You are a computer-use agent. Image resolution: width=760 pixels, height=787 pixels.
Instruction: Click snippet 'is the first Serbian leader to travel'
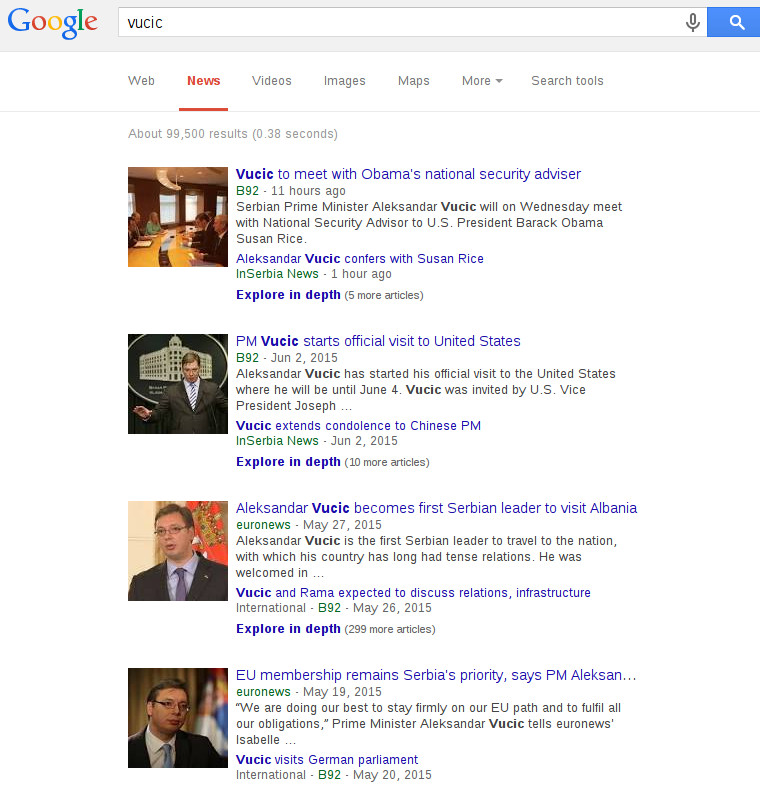pos(427,557)
